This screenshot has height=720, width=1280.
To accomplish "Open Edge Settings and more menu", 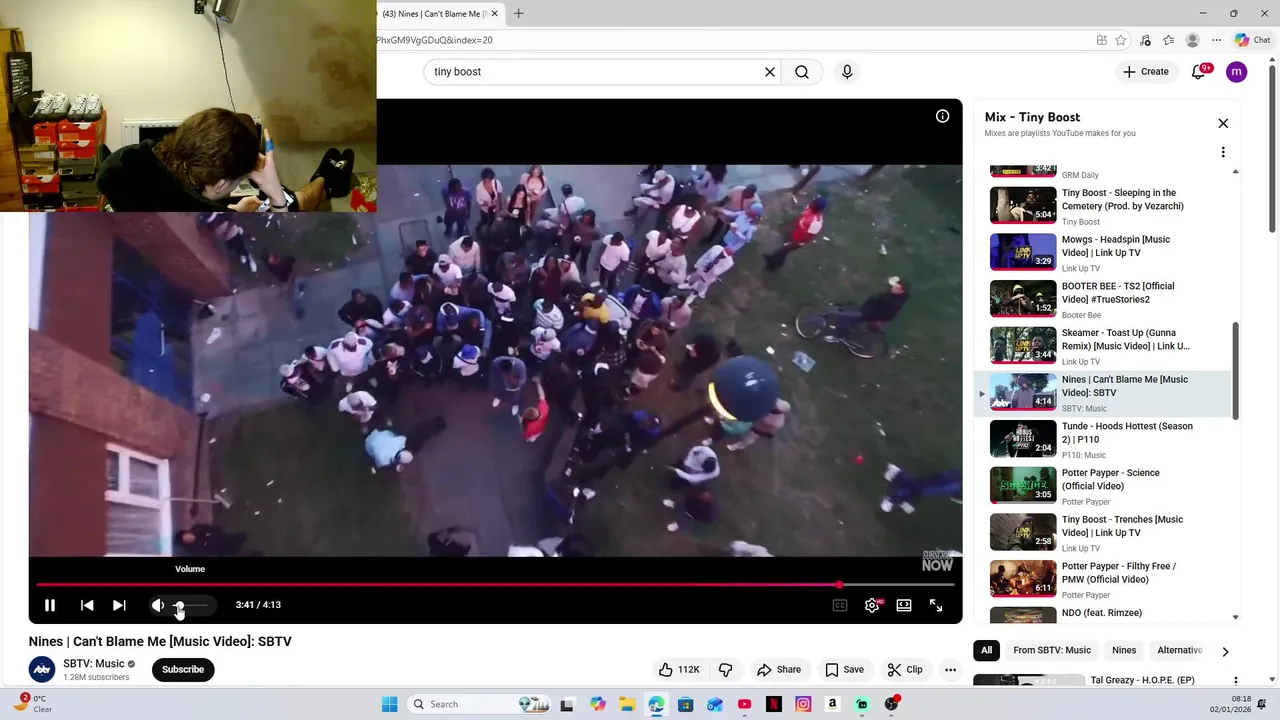I will 1216,40.
